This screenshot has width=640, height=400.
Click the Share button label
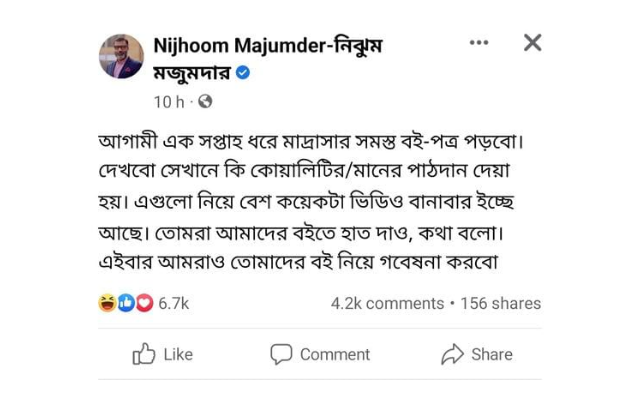click(492, 354)
